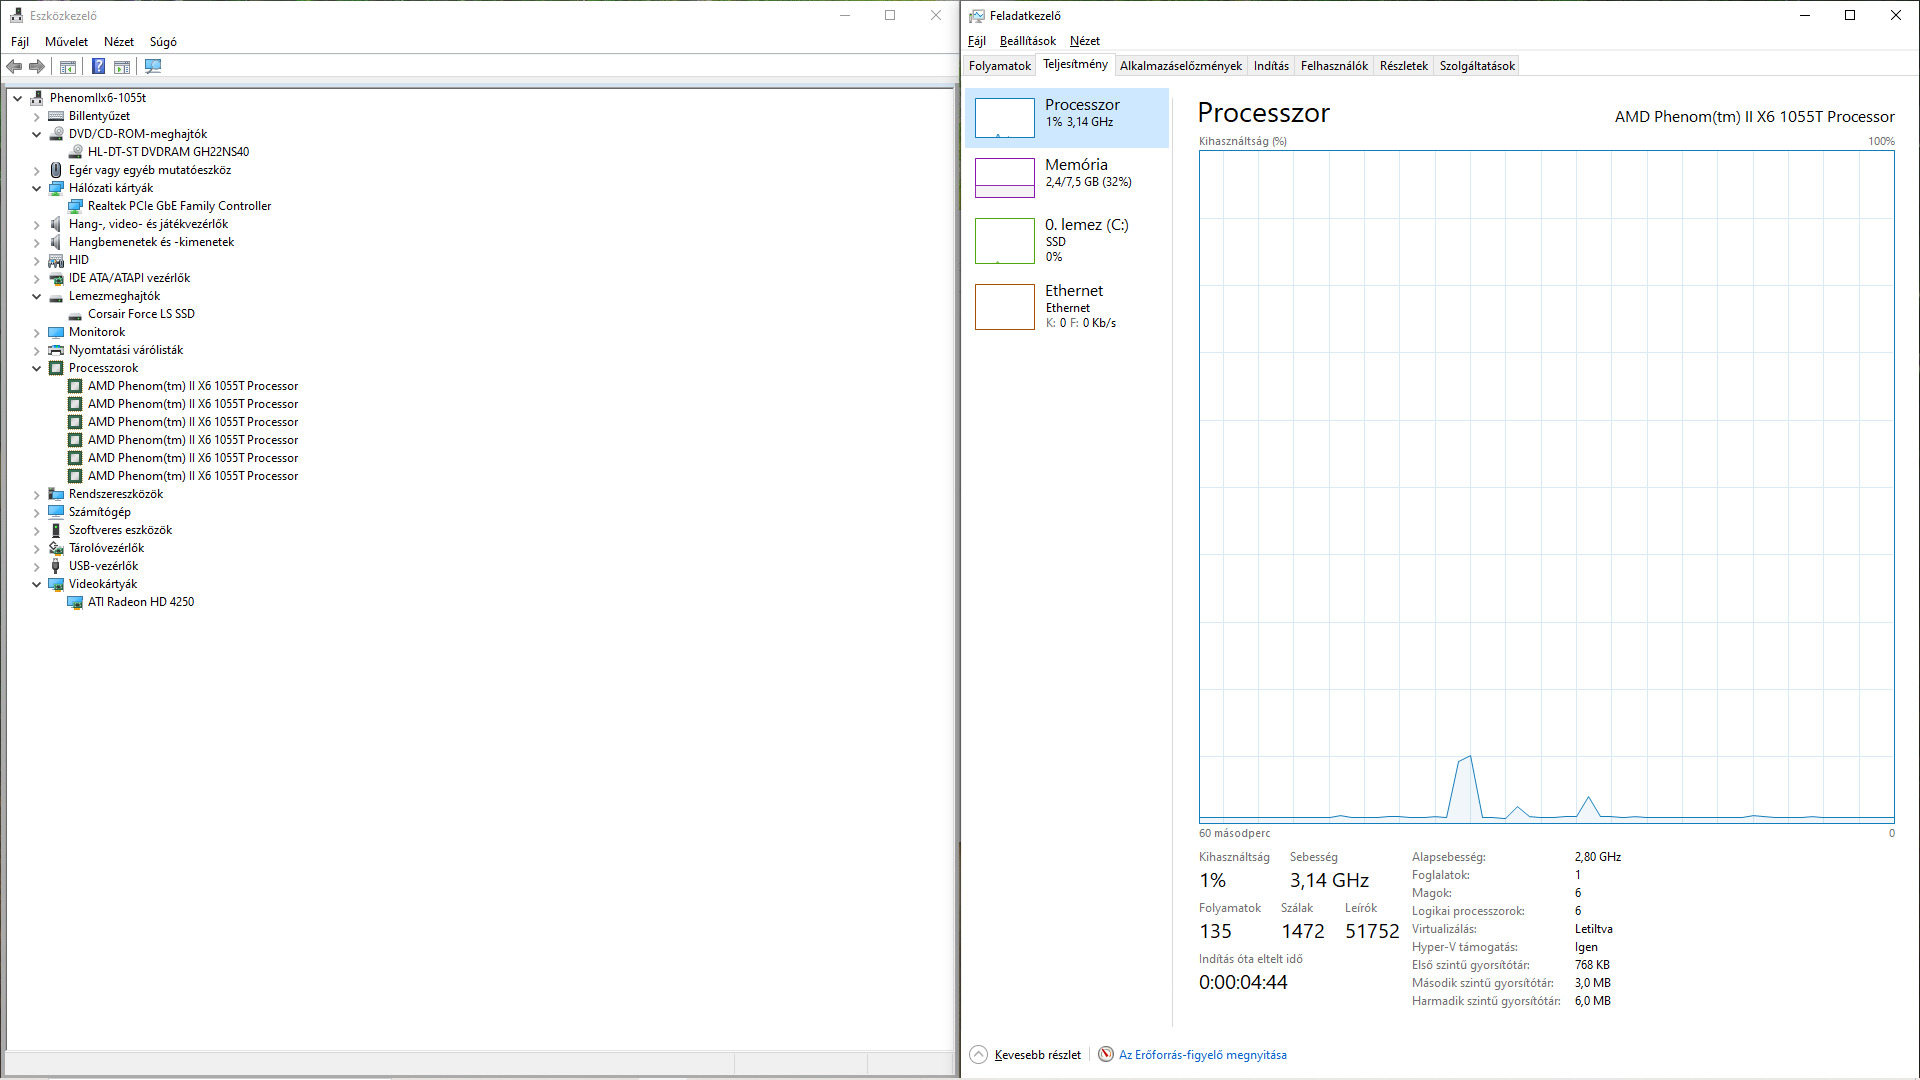Click the blue help icon in toolbar
This screenshot has height=1080, width=1920.
pyautogui.click(x=98, y=66)
